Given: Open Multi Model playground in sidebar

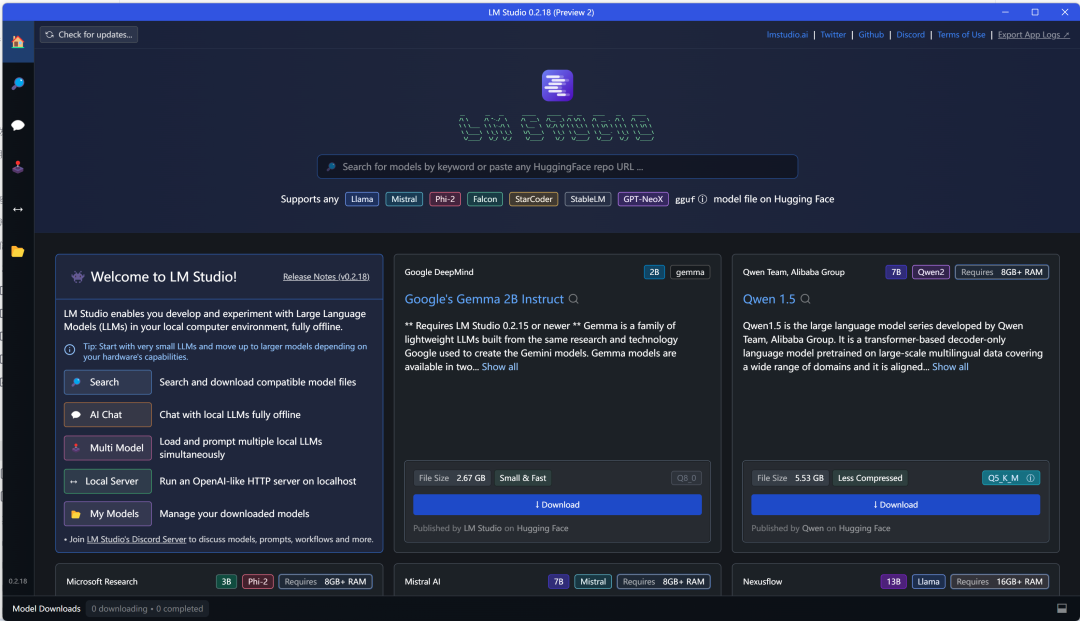Looking at the screenshot, I should pyautogui.click(x=18, y=167).
